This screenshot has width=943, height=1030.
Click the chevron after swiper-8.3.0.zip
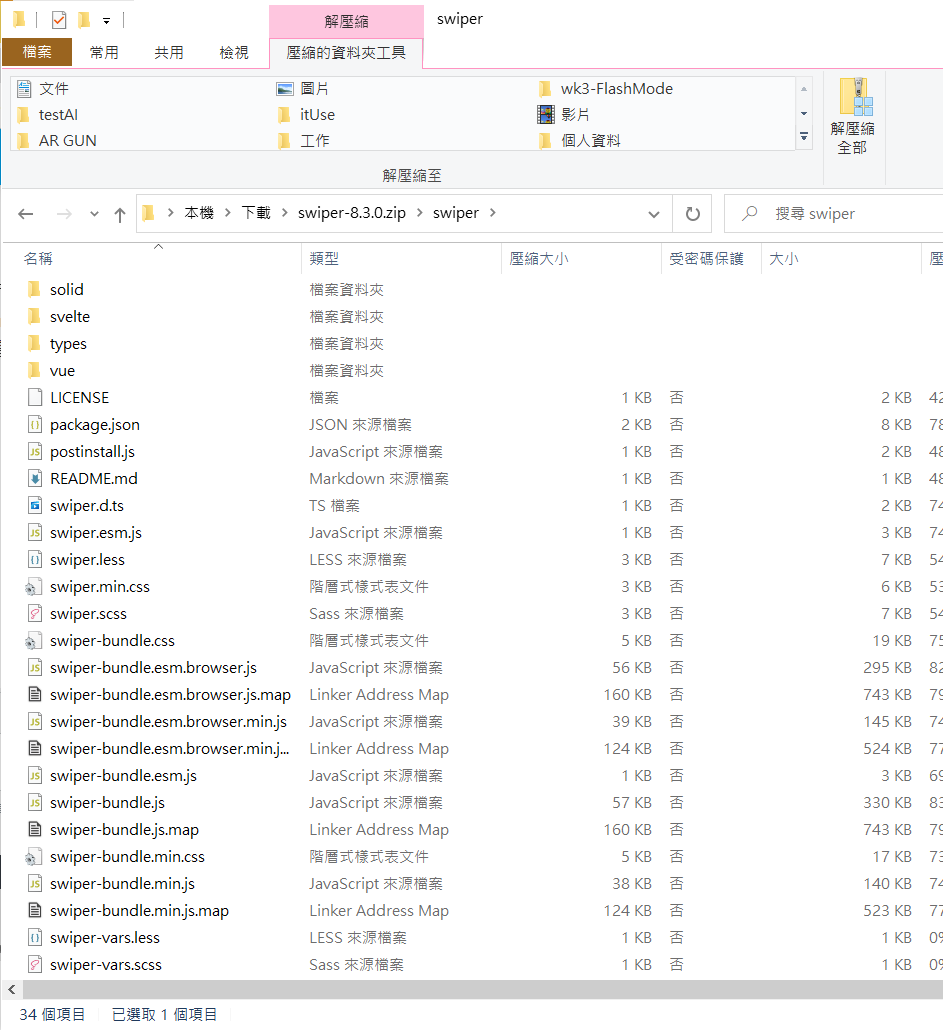coord(419,213)
